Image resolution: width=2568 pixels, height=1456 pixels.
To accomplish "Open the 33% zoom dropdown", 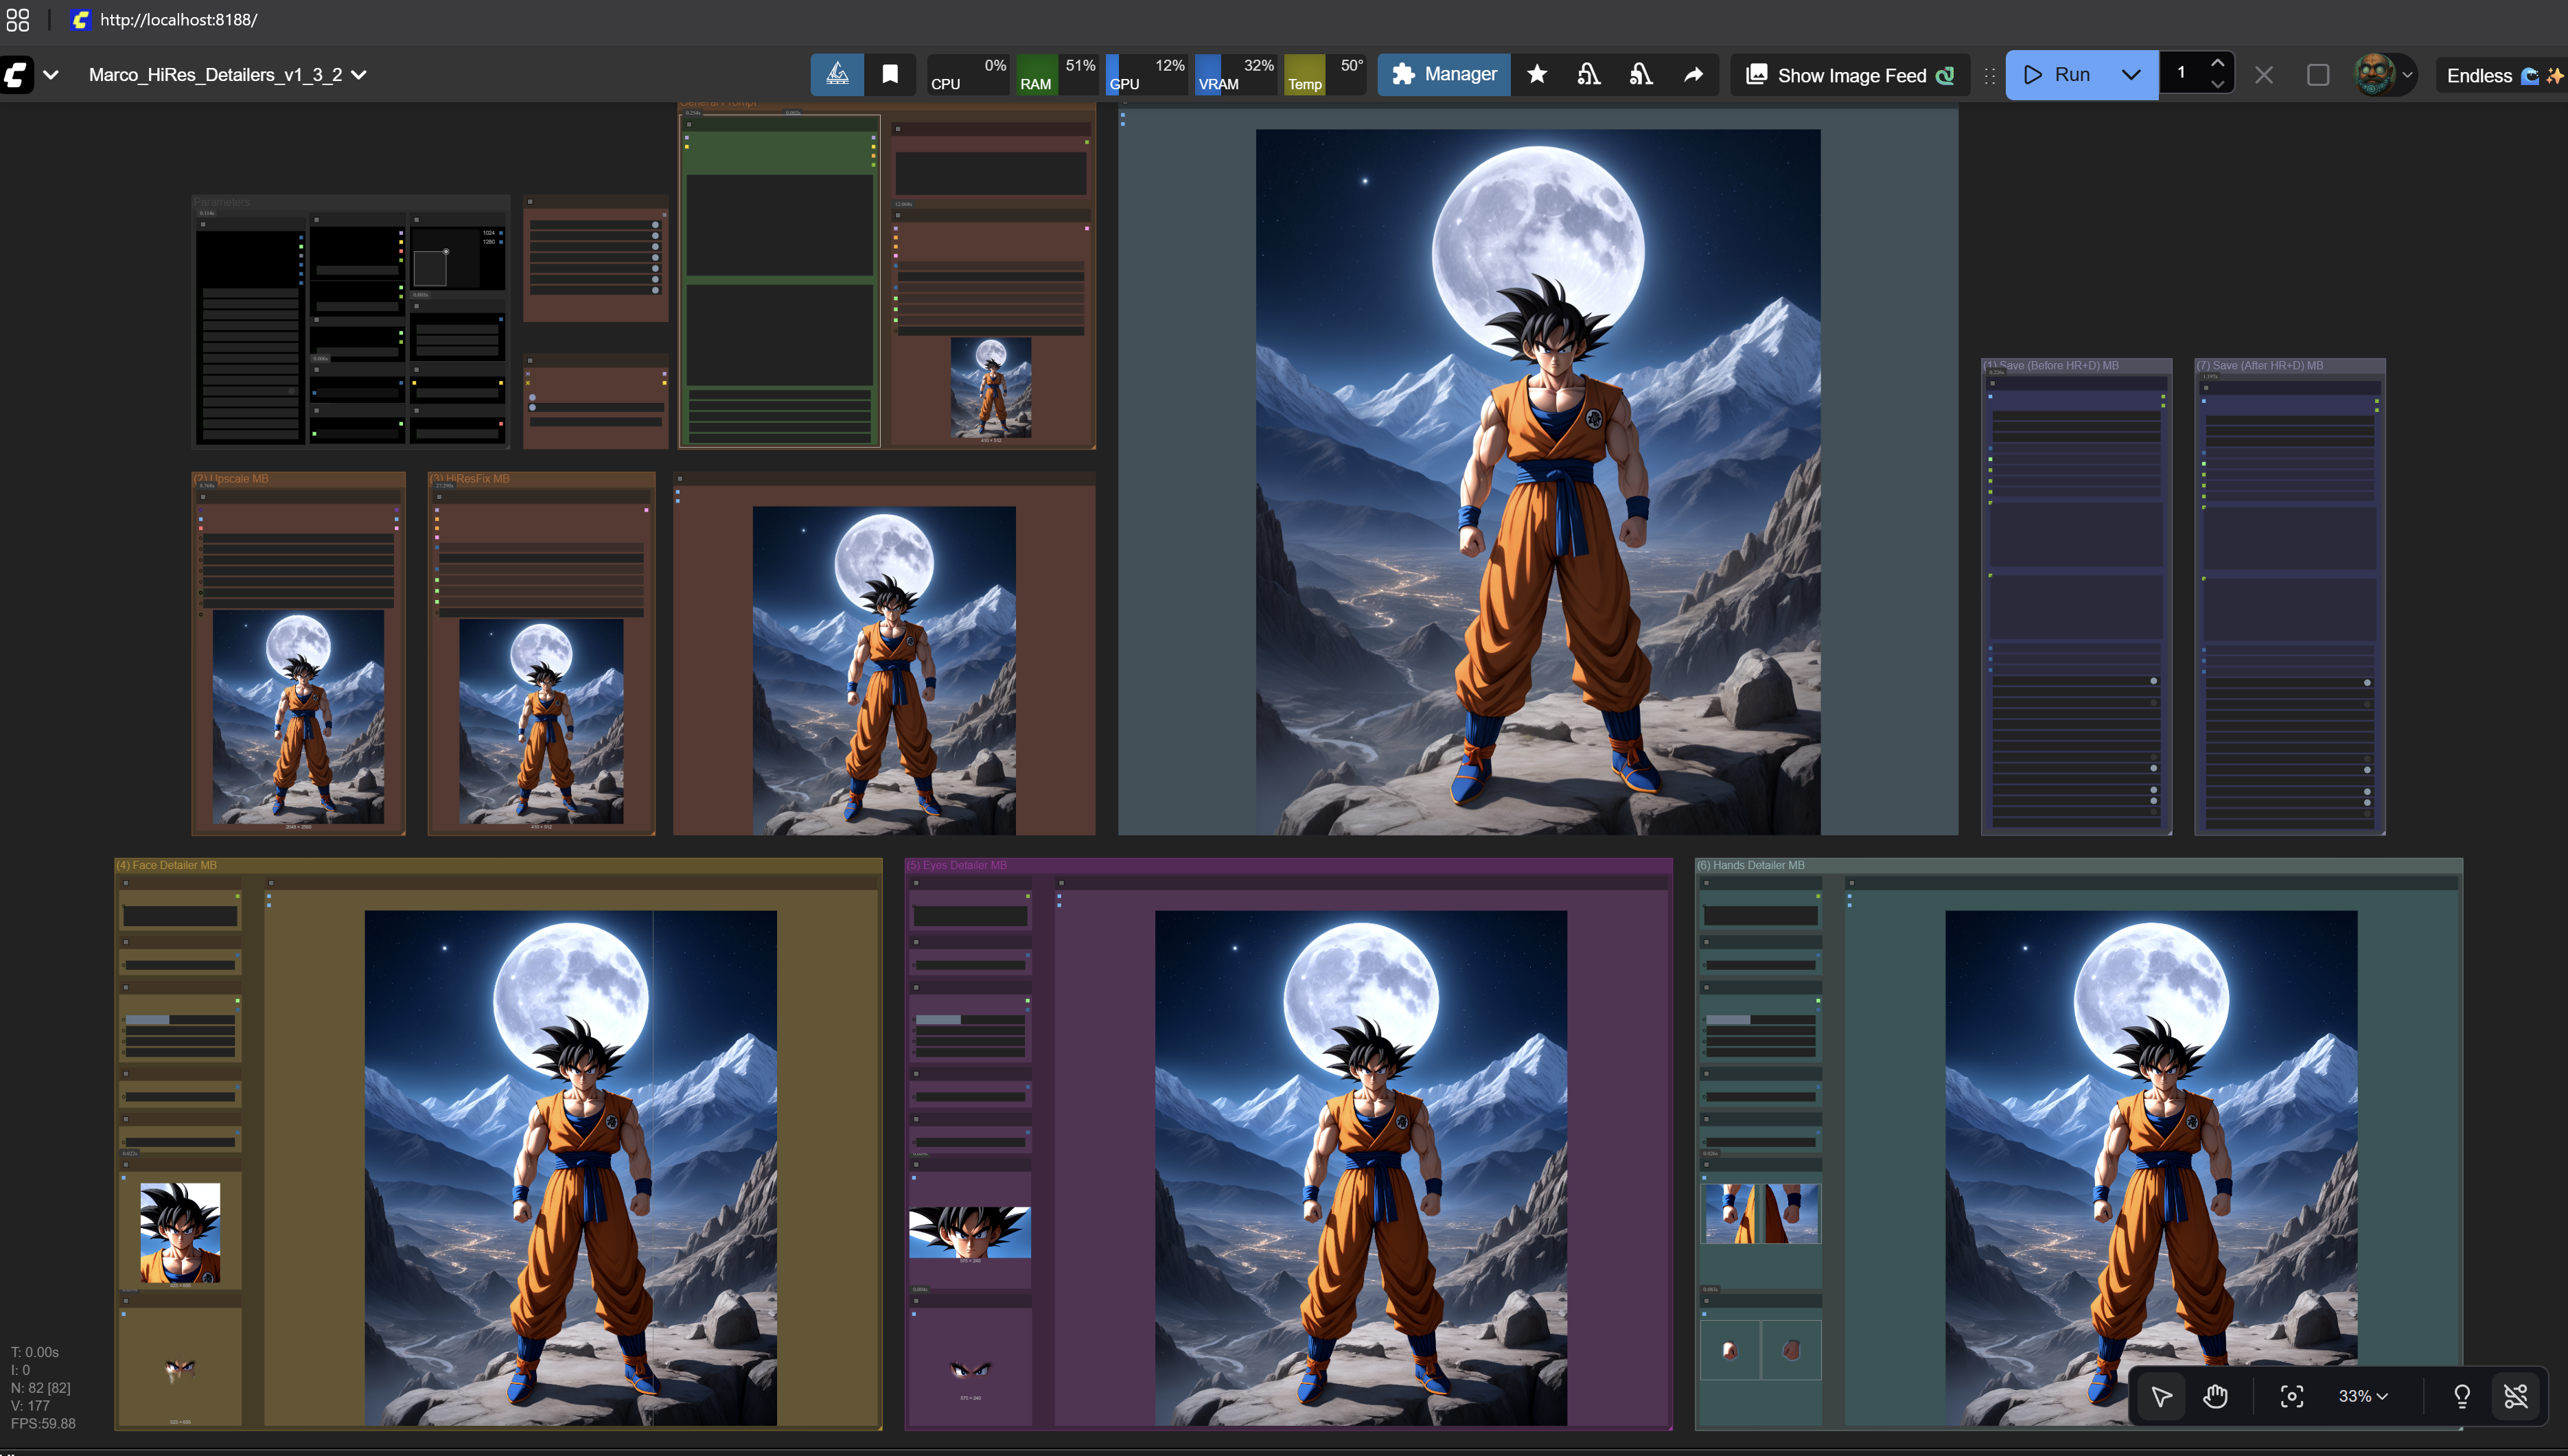I will pyautogui.click(x=2362, y=1396).
